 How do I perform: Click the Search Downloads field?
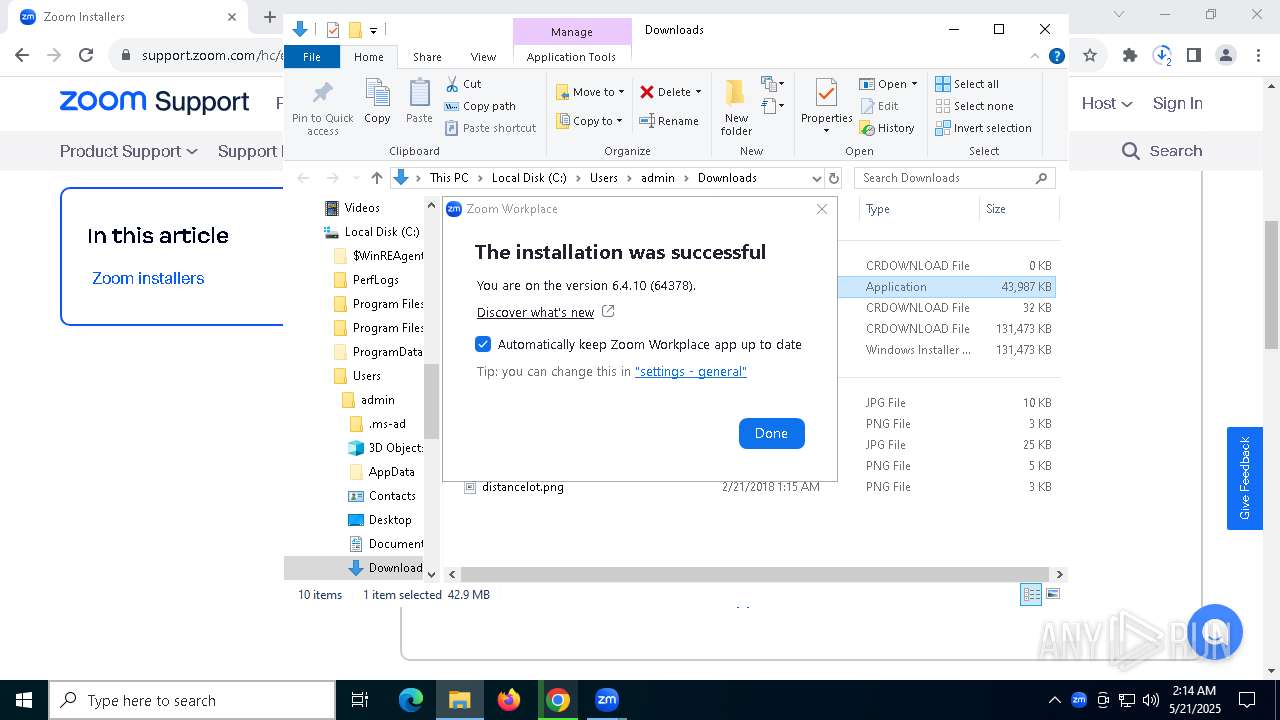955,178
